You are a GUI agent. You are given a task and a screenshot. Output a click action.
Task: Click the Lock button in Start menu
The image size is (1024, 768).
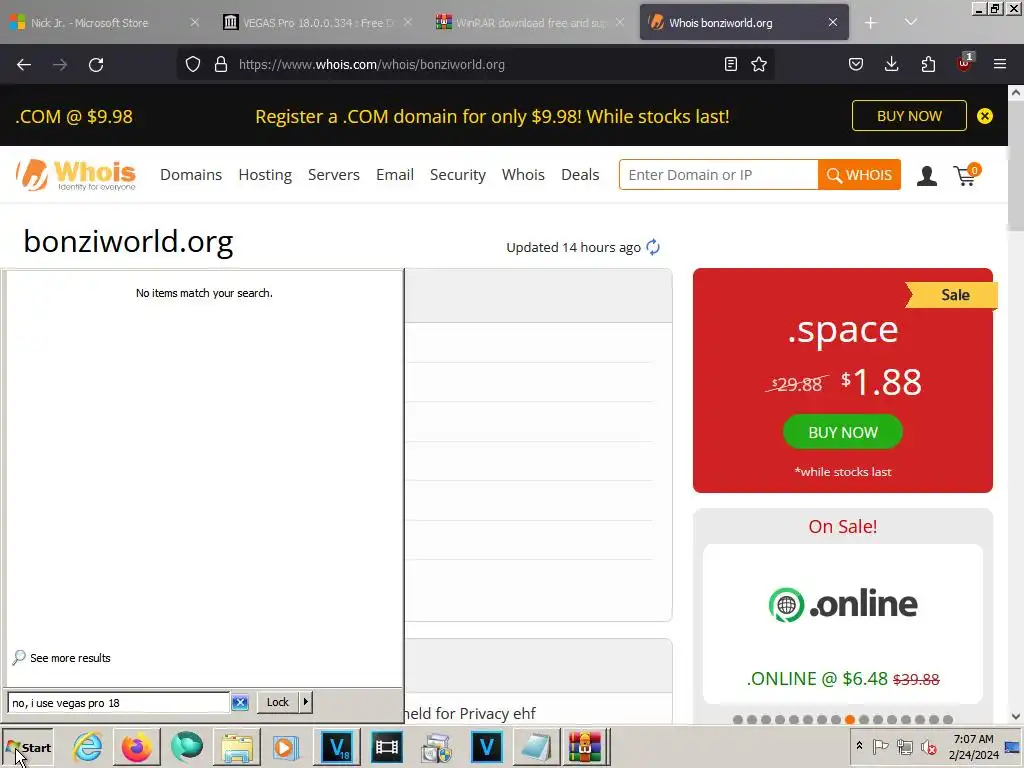click(278, 702)
